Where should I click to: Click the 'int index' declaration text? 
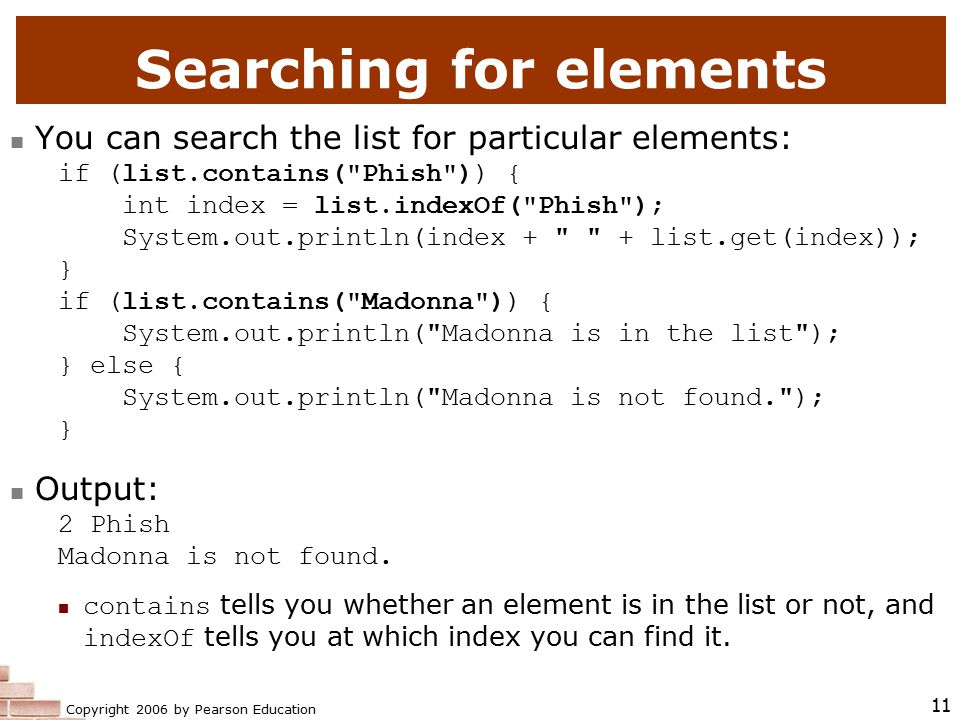(x=194, y=205)
